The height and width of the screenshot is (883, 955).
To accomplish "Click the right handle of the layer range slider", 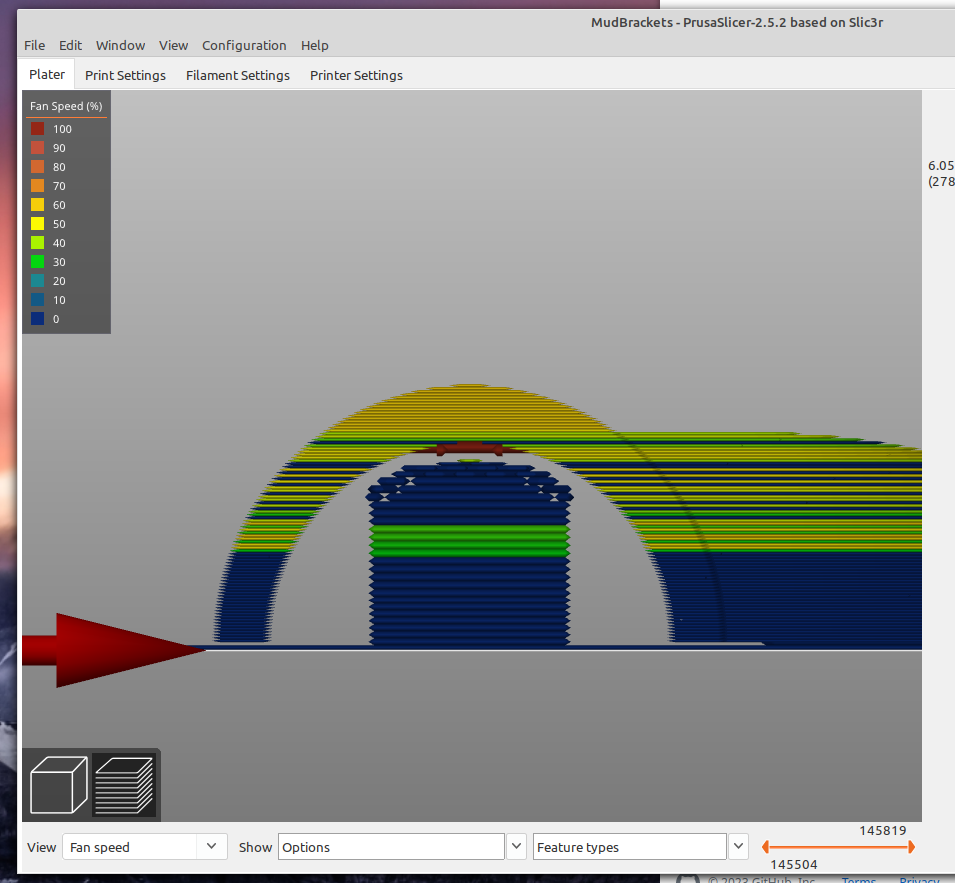I will 912,846.
